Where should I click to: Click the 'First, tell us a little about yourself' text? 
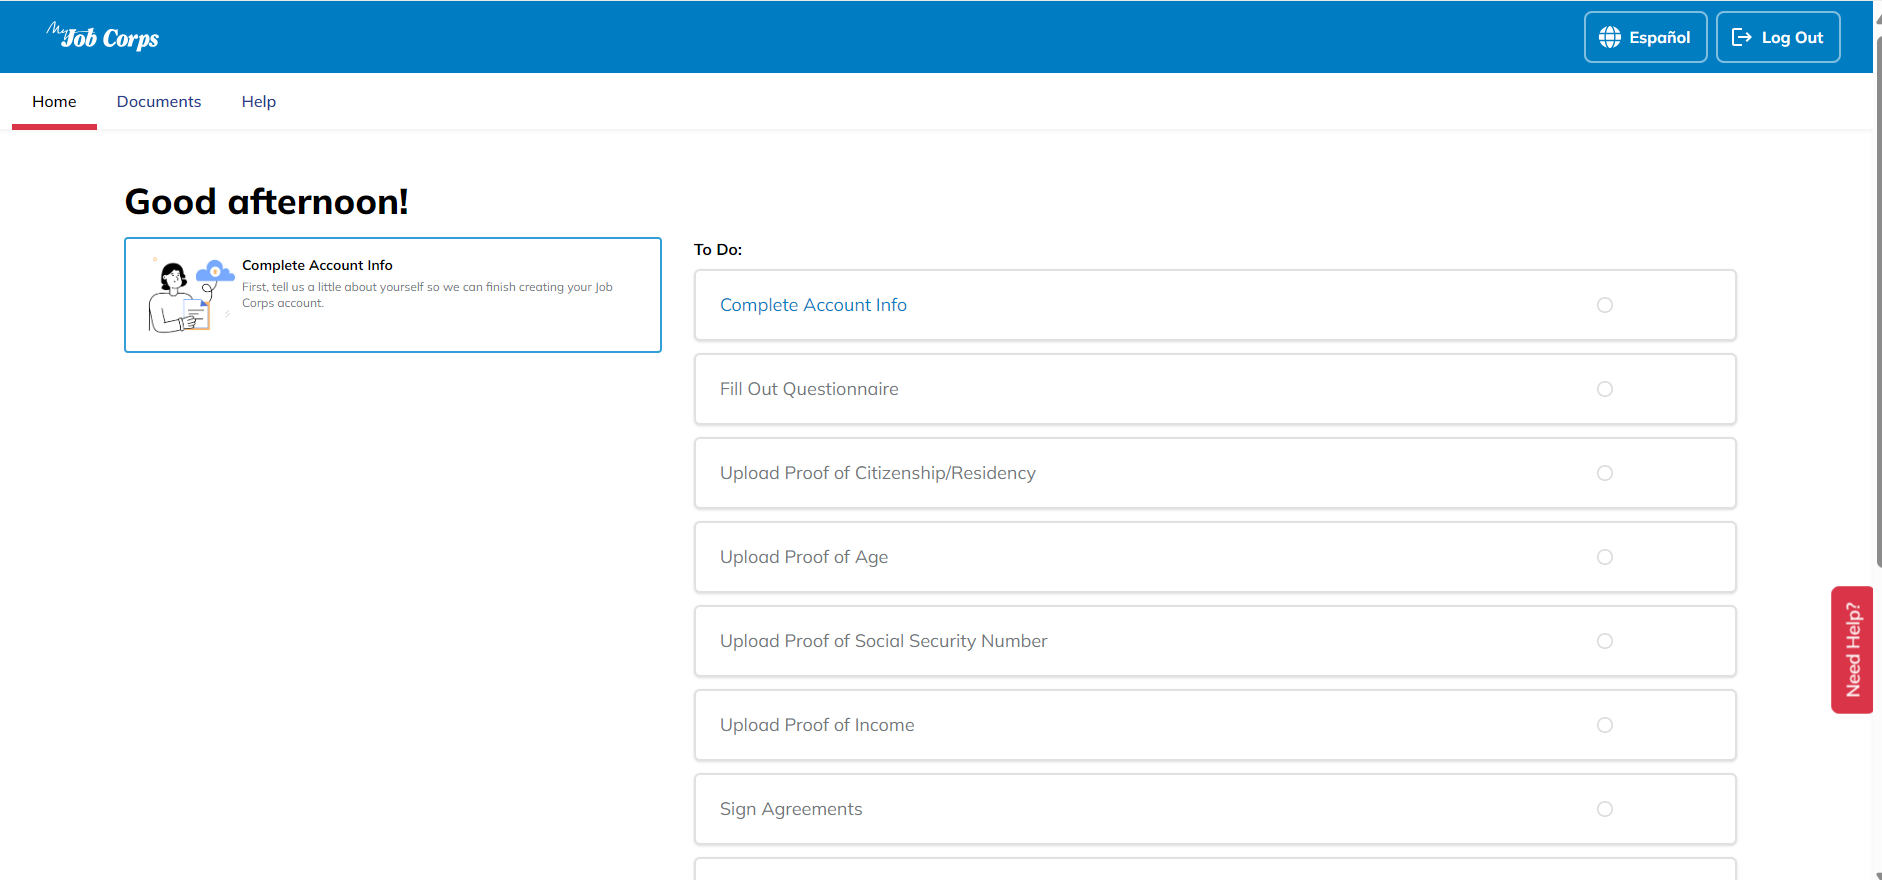427,295
